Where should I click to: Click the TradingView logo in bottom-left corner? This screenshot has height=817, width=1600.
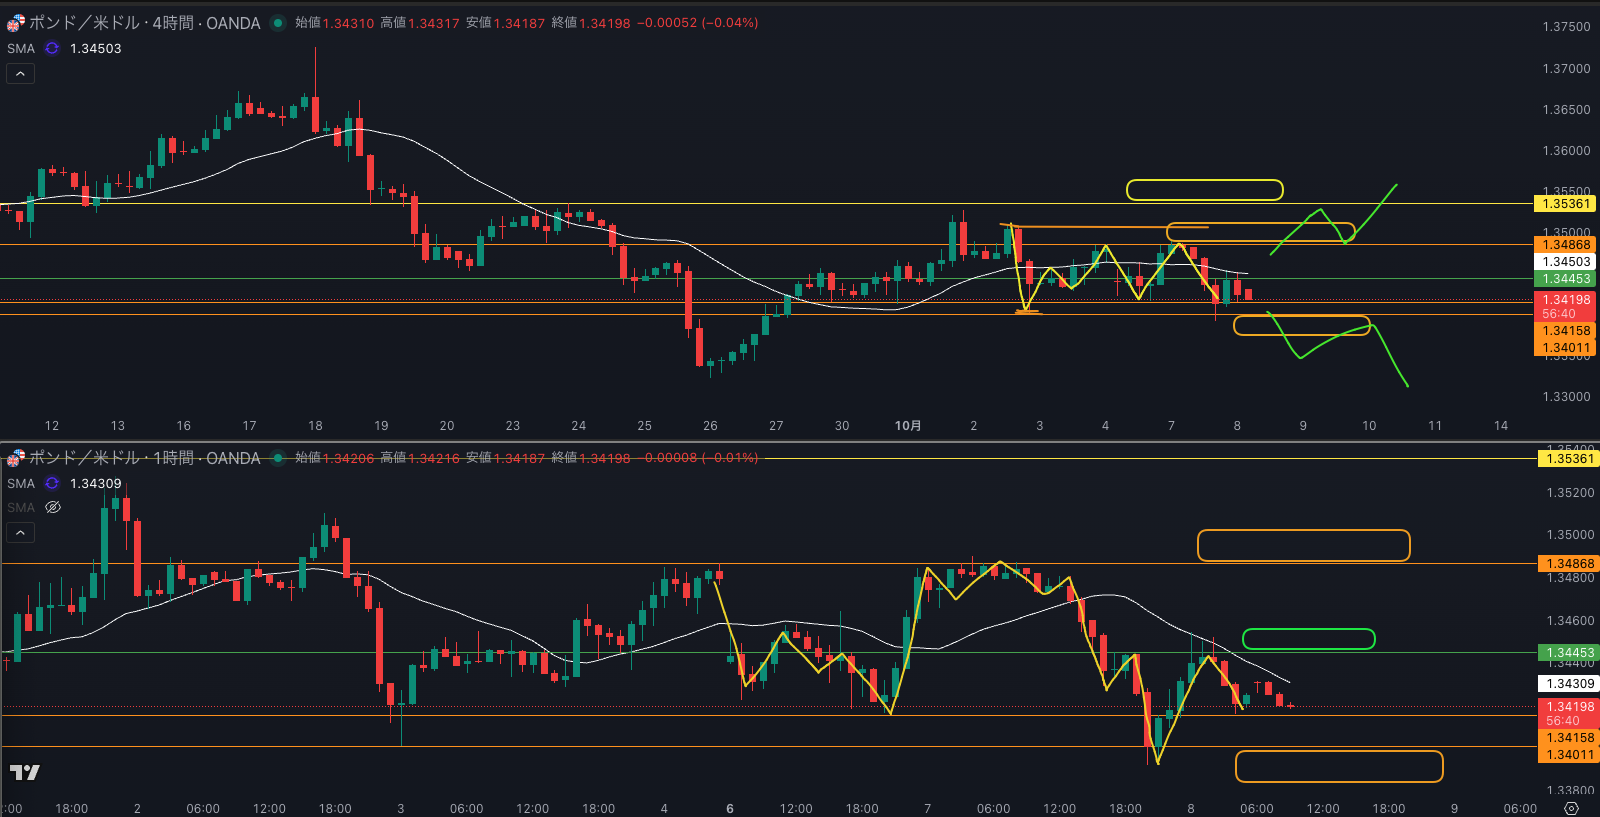click(x=25, y=772)
